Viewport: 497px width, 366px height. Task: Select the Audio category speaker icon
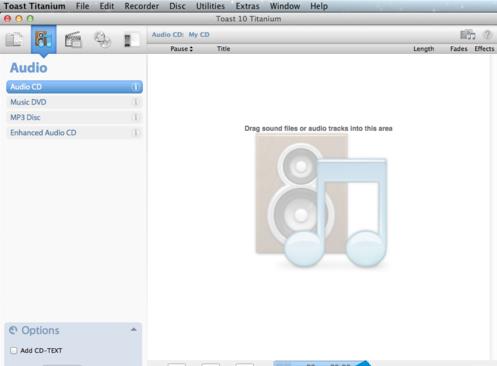43,40
